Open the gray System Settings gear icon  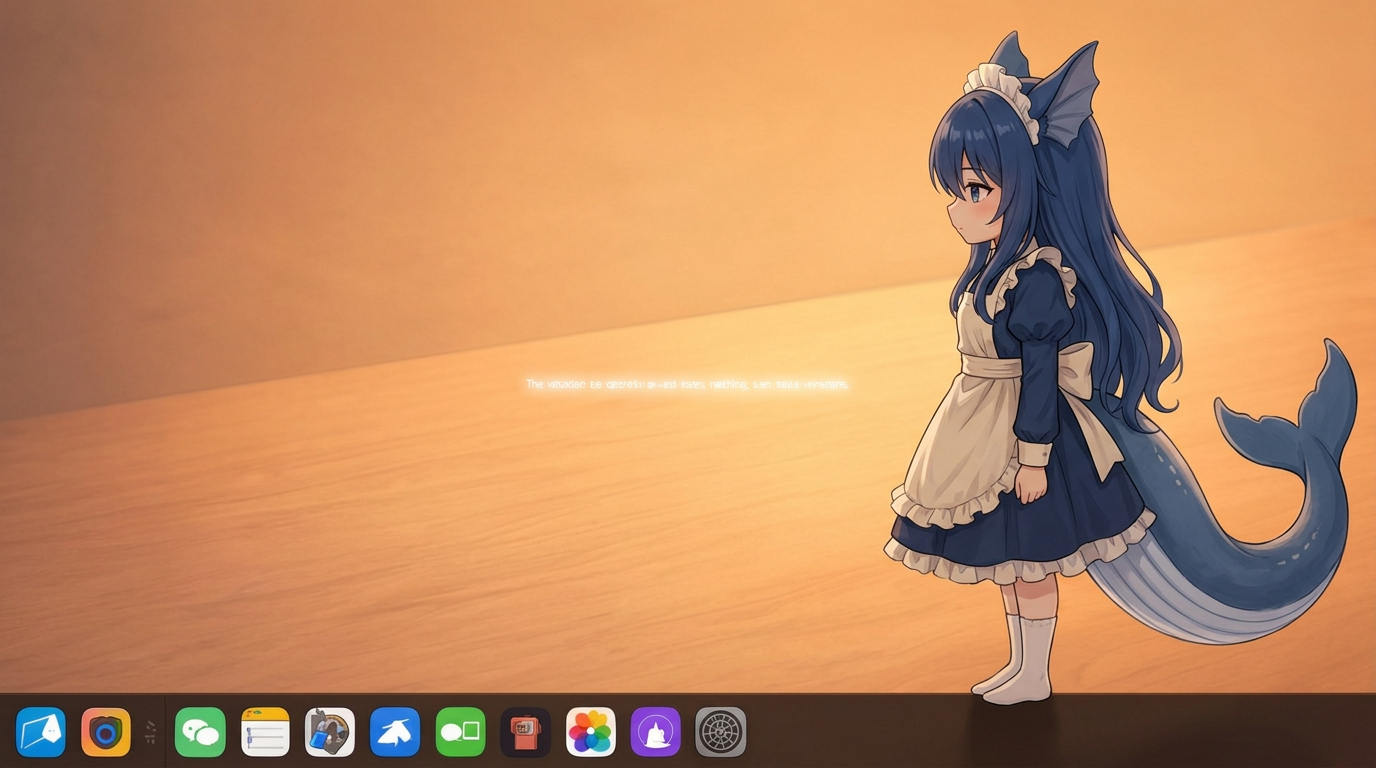coord(721,732)
